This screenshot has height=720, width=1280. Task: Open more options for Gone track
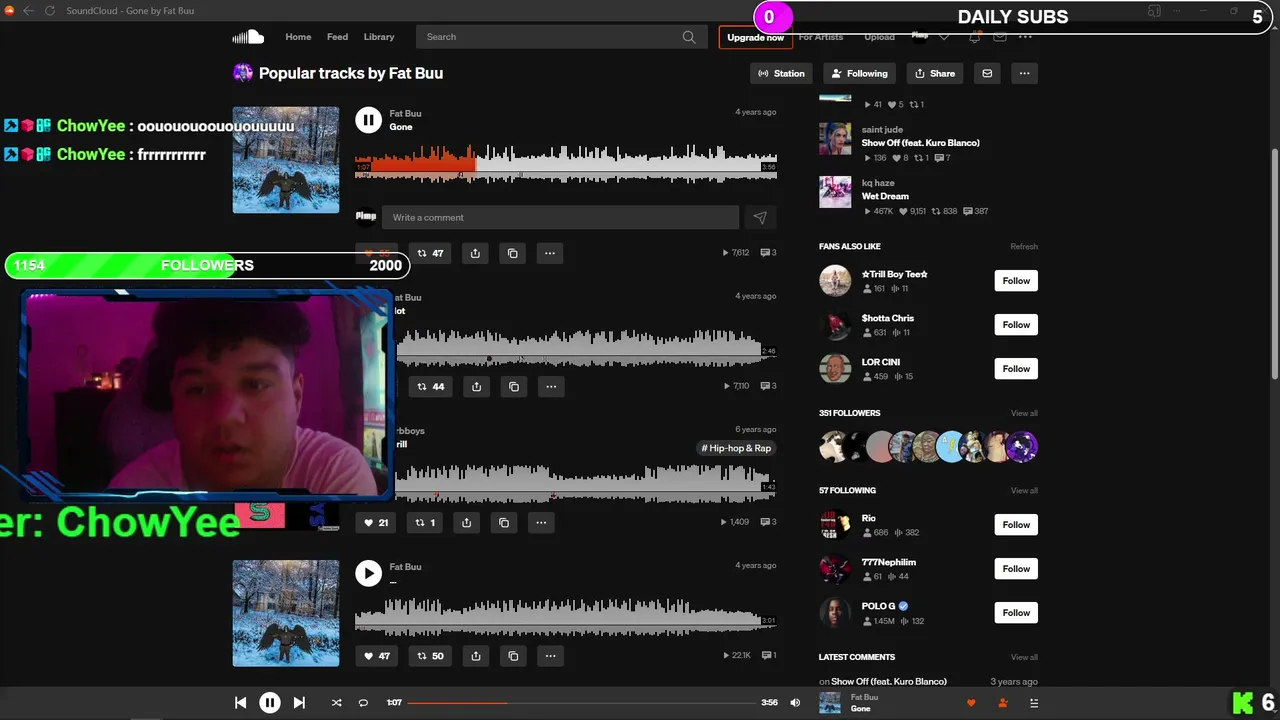(550, 253)
